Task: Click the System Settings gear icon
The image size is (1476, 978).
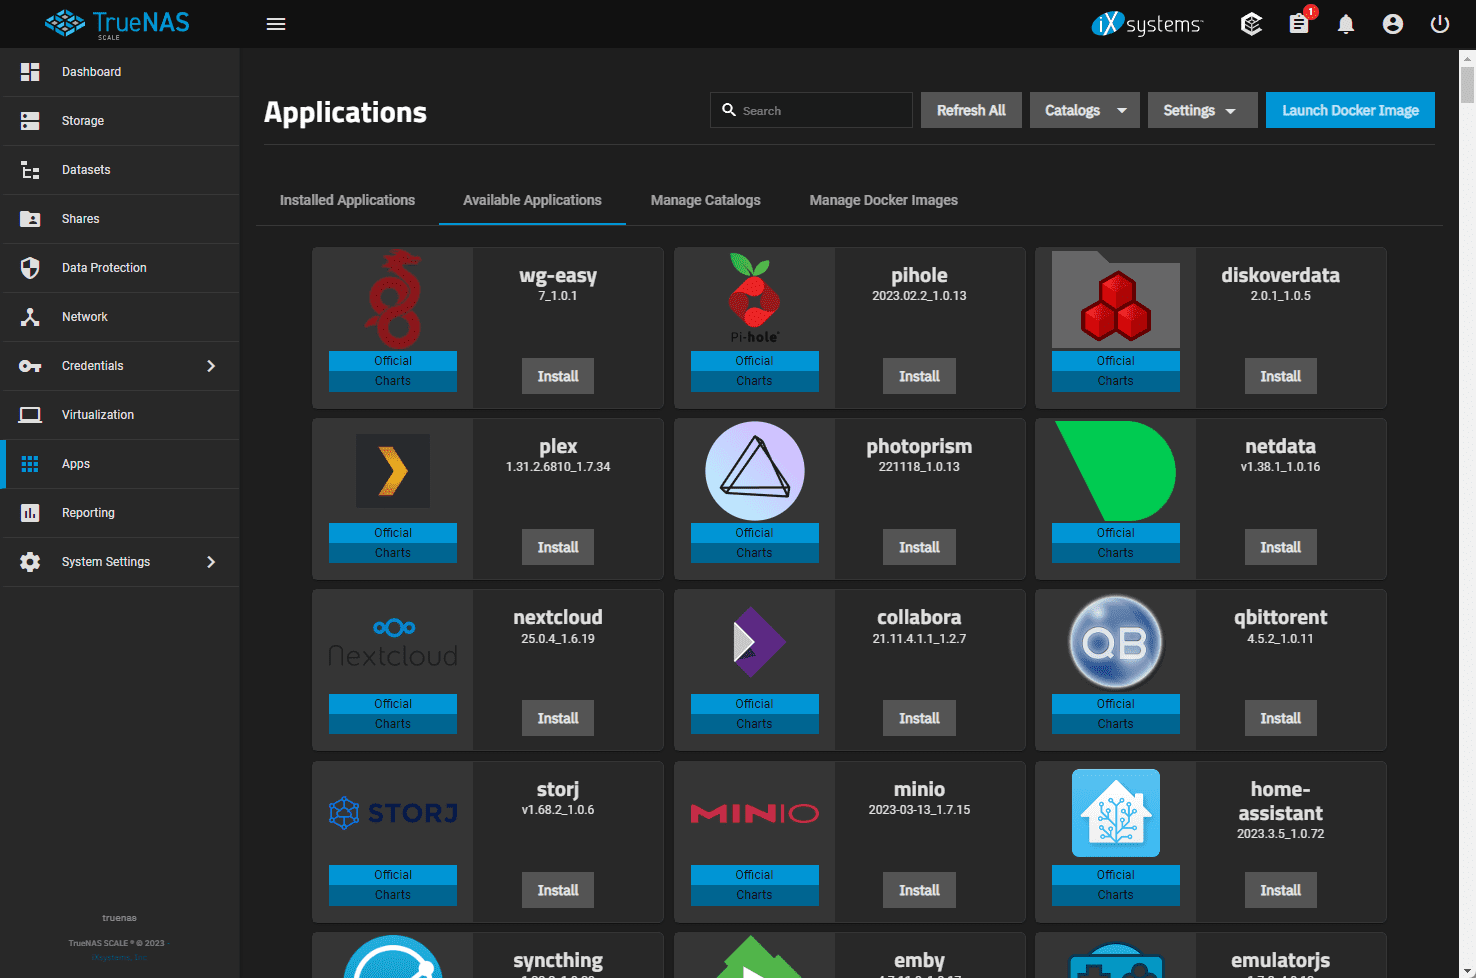Action: (30, 562)
